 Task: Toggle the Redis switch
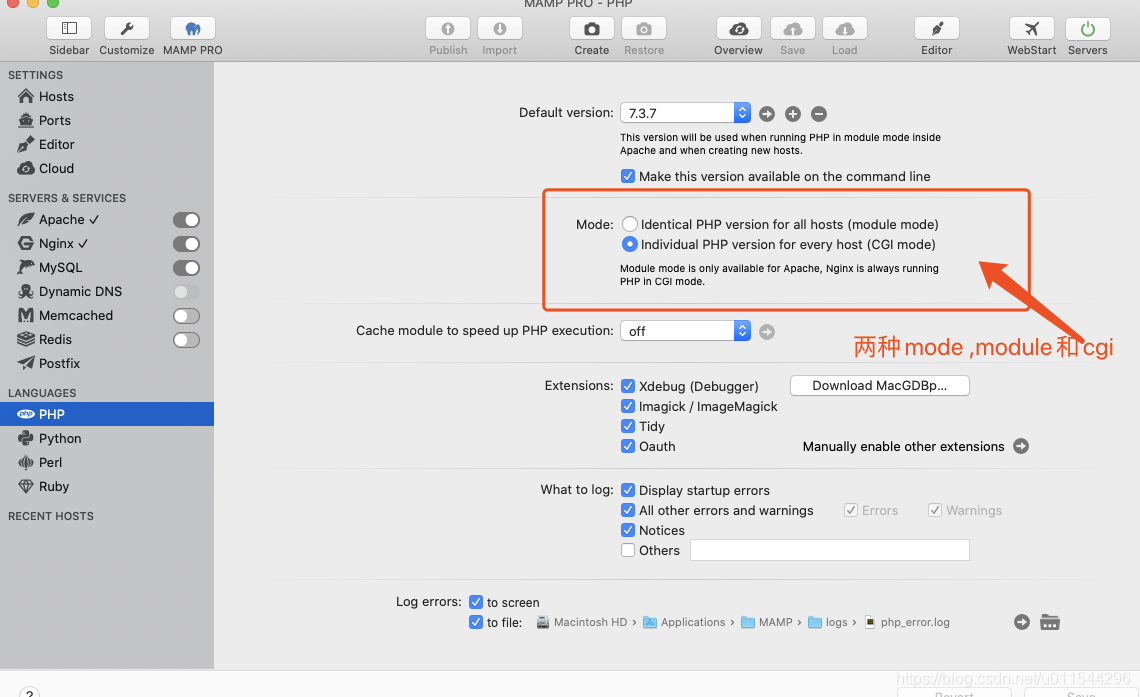click(186, 339)
